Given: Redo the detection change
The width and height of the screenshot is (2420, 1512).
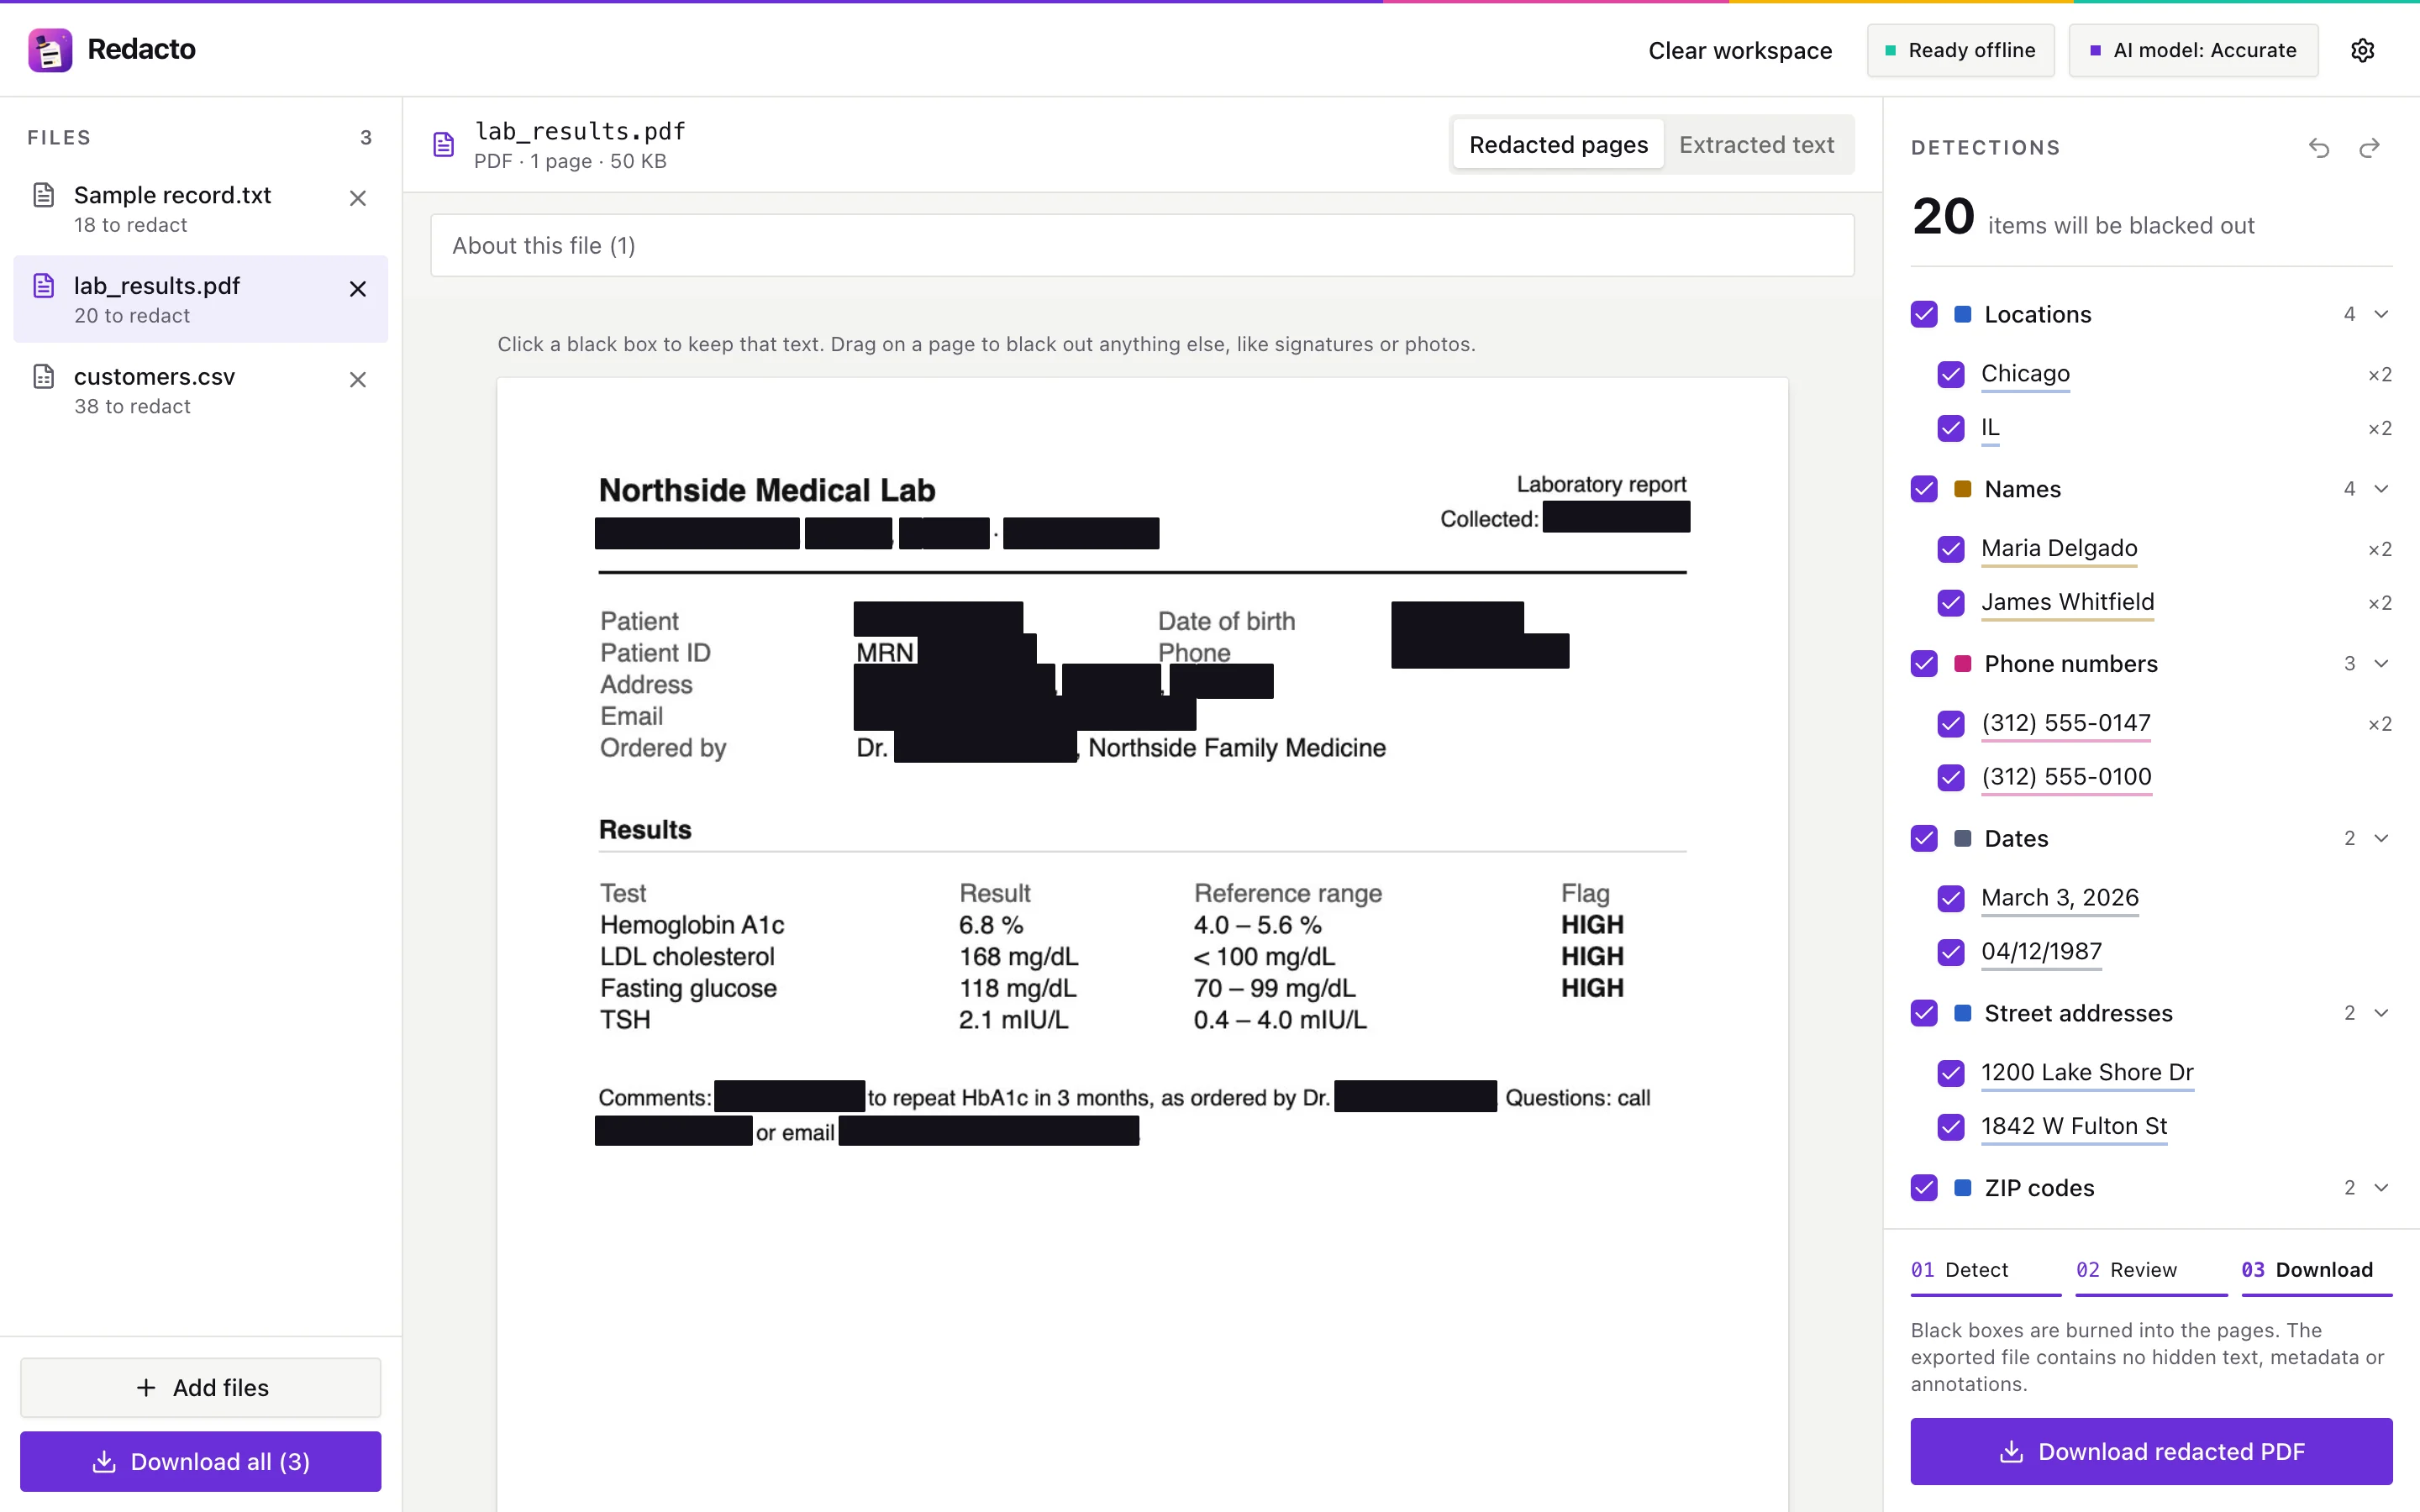Looking at the screenshot, I should click(2369, 148).
